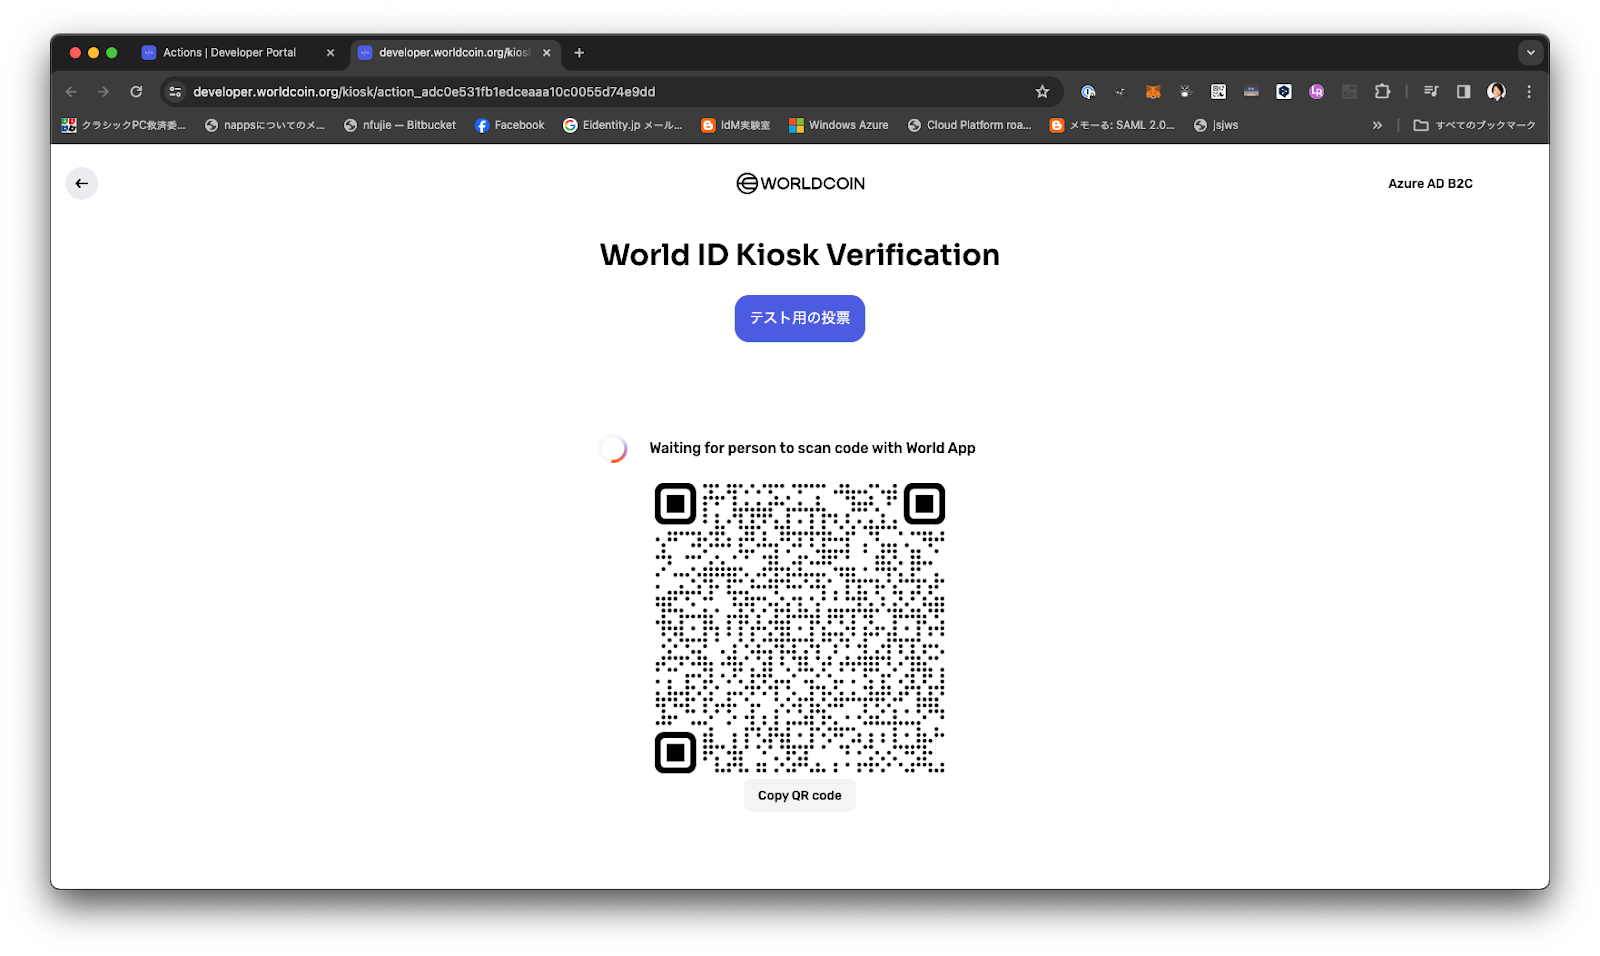
Task: Open the small music-note extension icon
Action: click(x=1120, y=92)
